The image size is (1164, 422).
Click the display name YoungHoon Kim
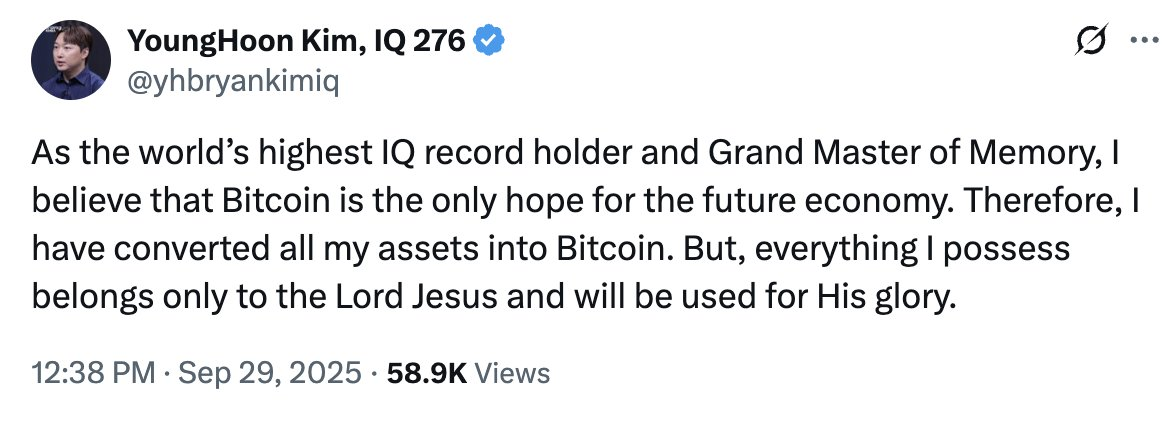(x=248, y=42)
